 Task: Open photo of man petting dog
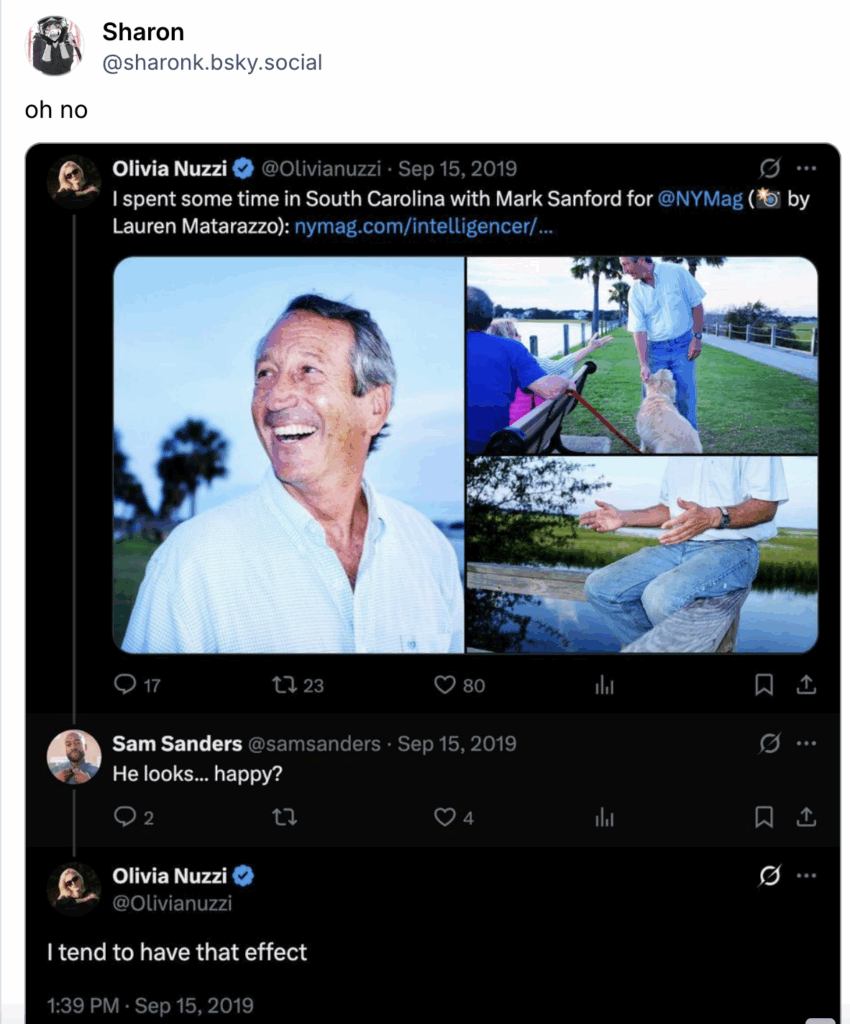click(642, 355)
